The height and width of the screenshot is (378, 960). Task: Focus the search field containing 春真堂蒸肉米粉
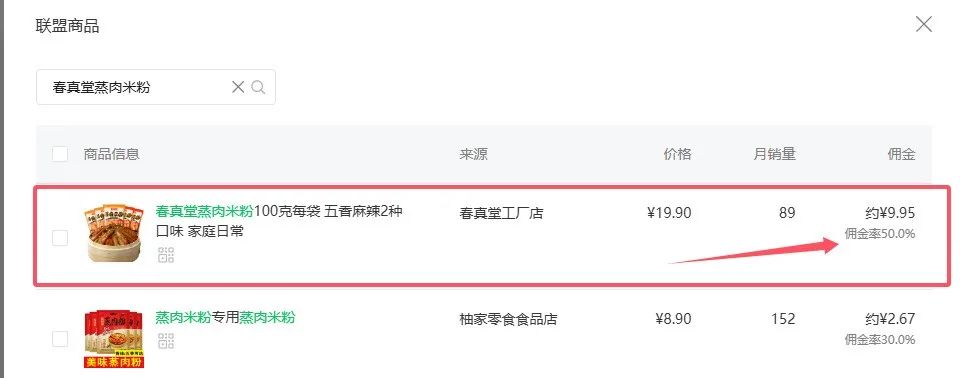coord(156,87)
